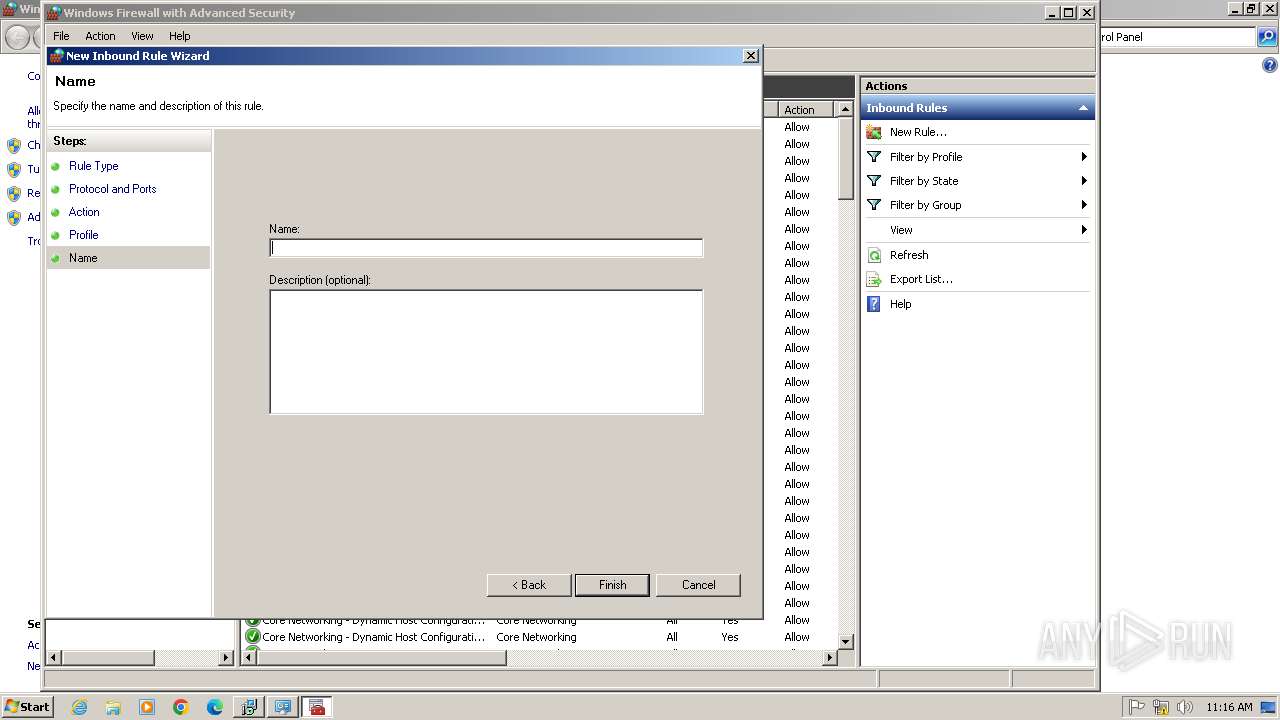Click the blue Help question-mark icon in Actions
The height and width of the screenshot is (720, 1280).
[x=874, y=304]
